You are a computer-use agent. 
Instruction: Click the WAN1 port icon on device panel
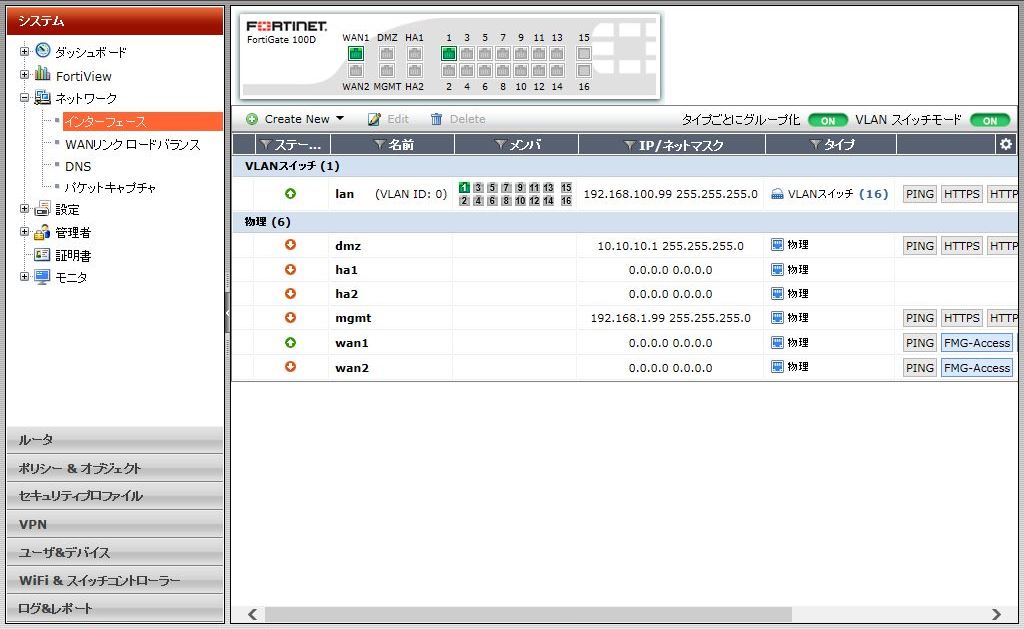(356, 54)
